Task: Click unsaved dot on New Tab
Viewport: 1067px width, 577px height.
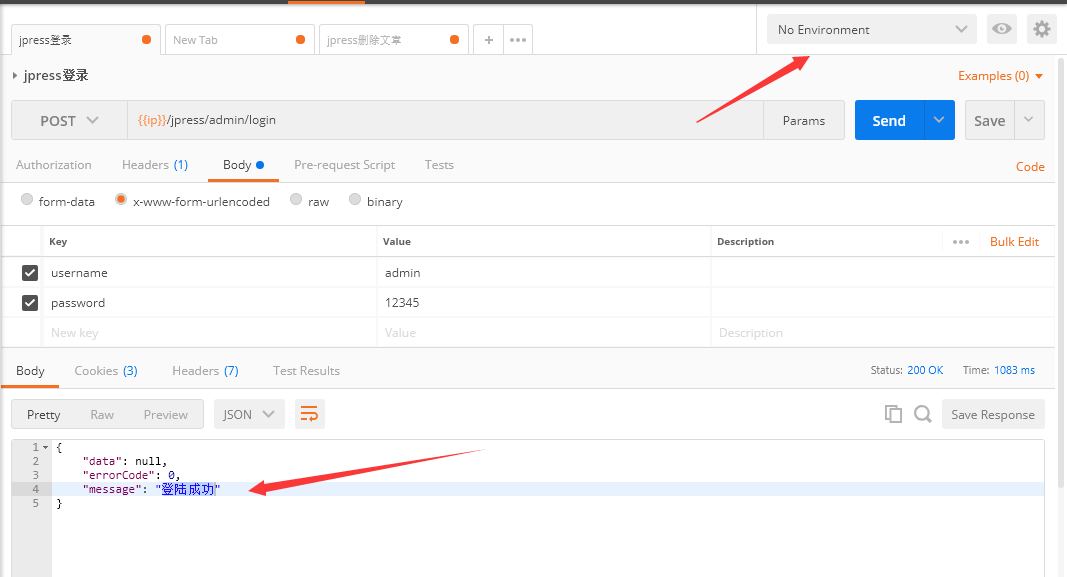Action: click(x=300, y=39)
